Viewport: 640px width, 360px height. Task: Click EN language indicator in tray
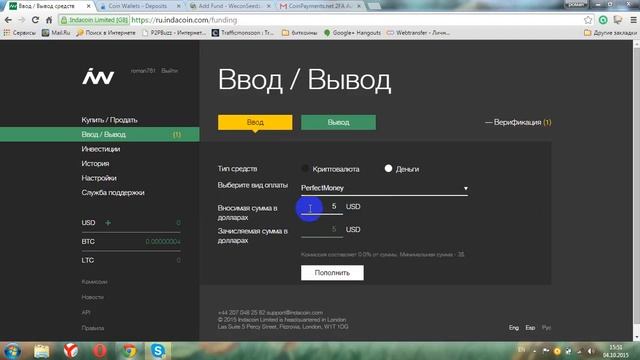(x=522, y=350)
